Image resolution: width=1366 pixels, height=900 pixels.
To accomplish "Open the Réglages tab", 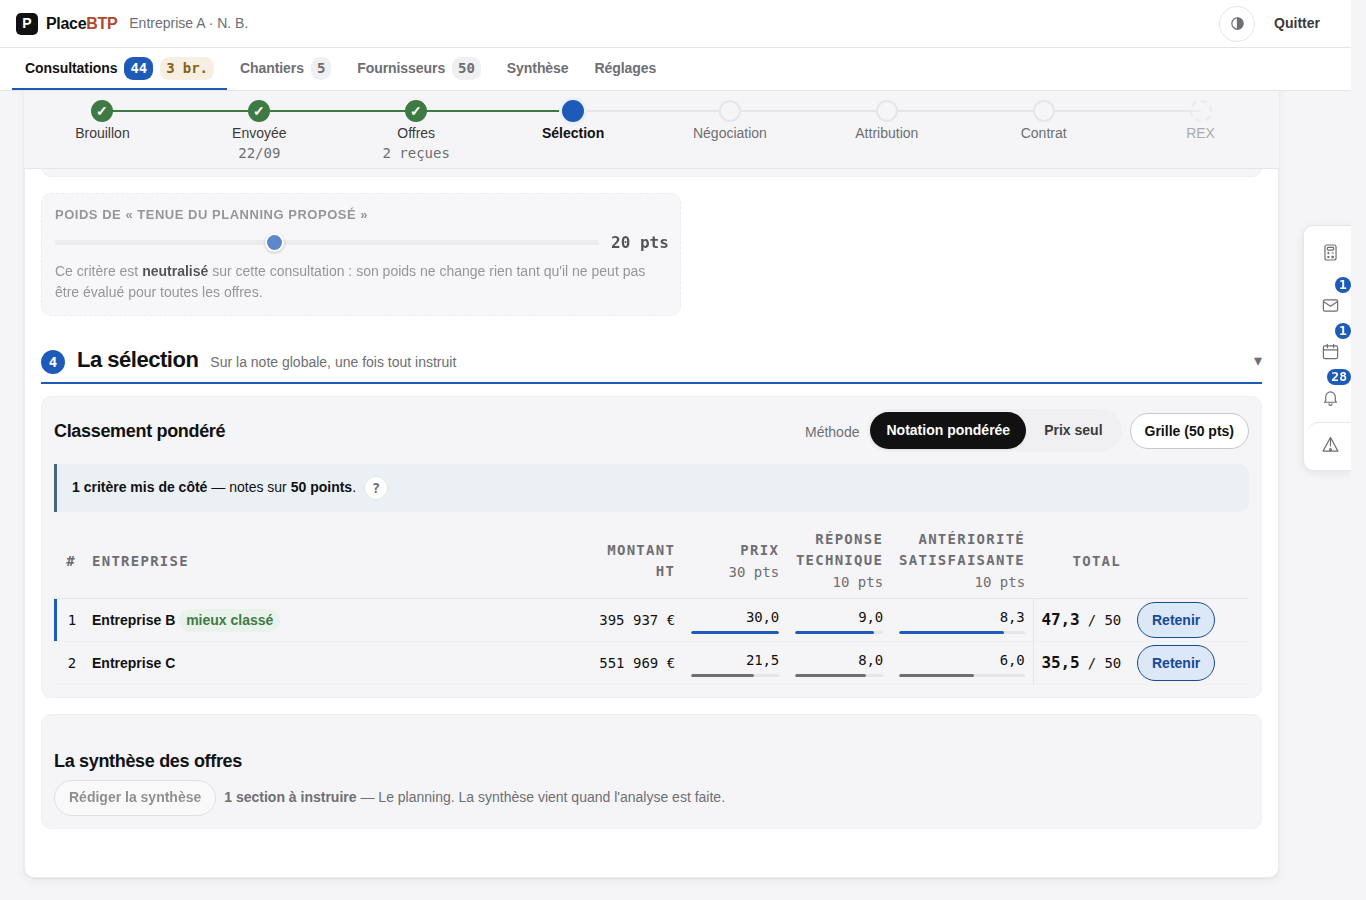I will (625, 68).
